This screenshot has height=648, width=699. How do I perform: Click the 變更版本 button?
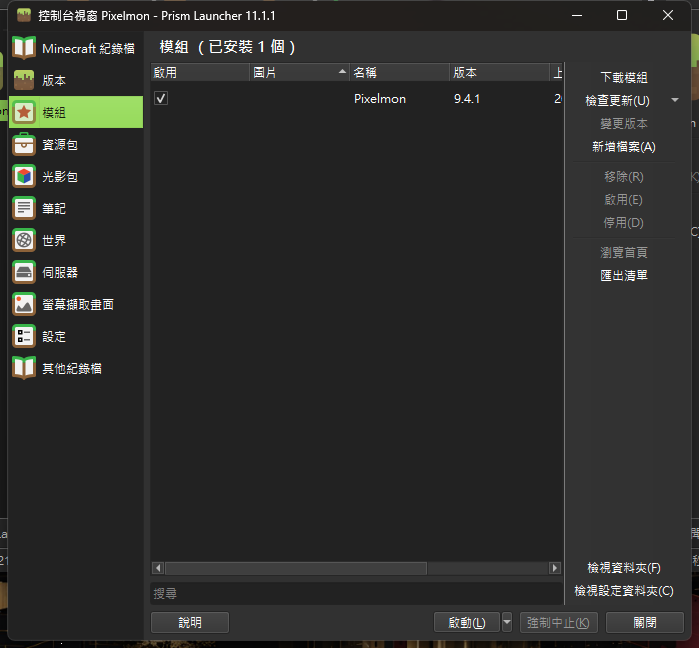tap(624, 123)
